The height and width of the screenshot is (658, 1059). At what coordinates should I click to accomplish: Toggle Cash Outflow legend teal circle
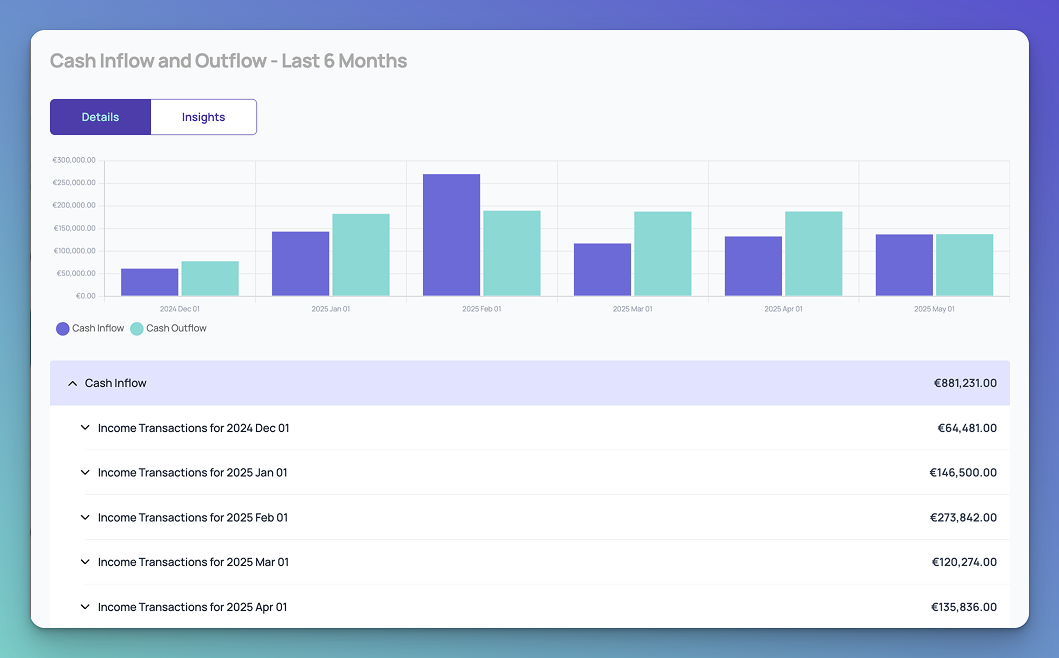pos(136,329)
